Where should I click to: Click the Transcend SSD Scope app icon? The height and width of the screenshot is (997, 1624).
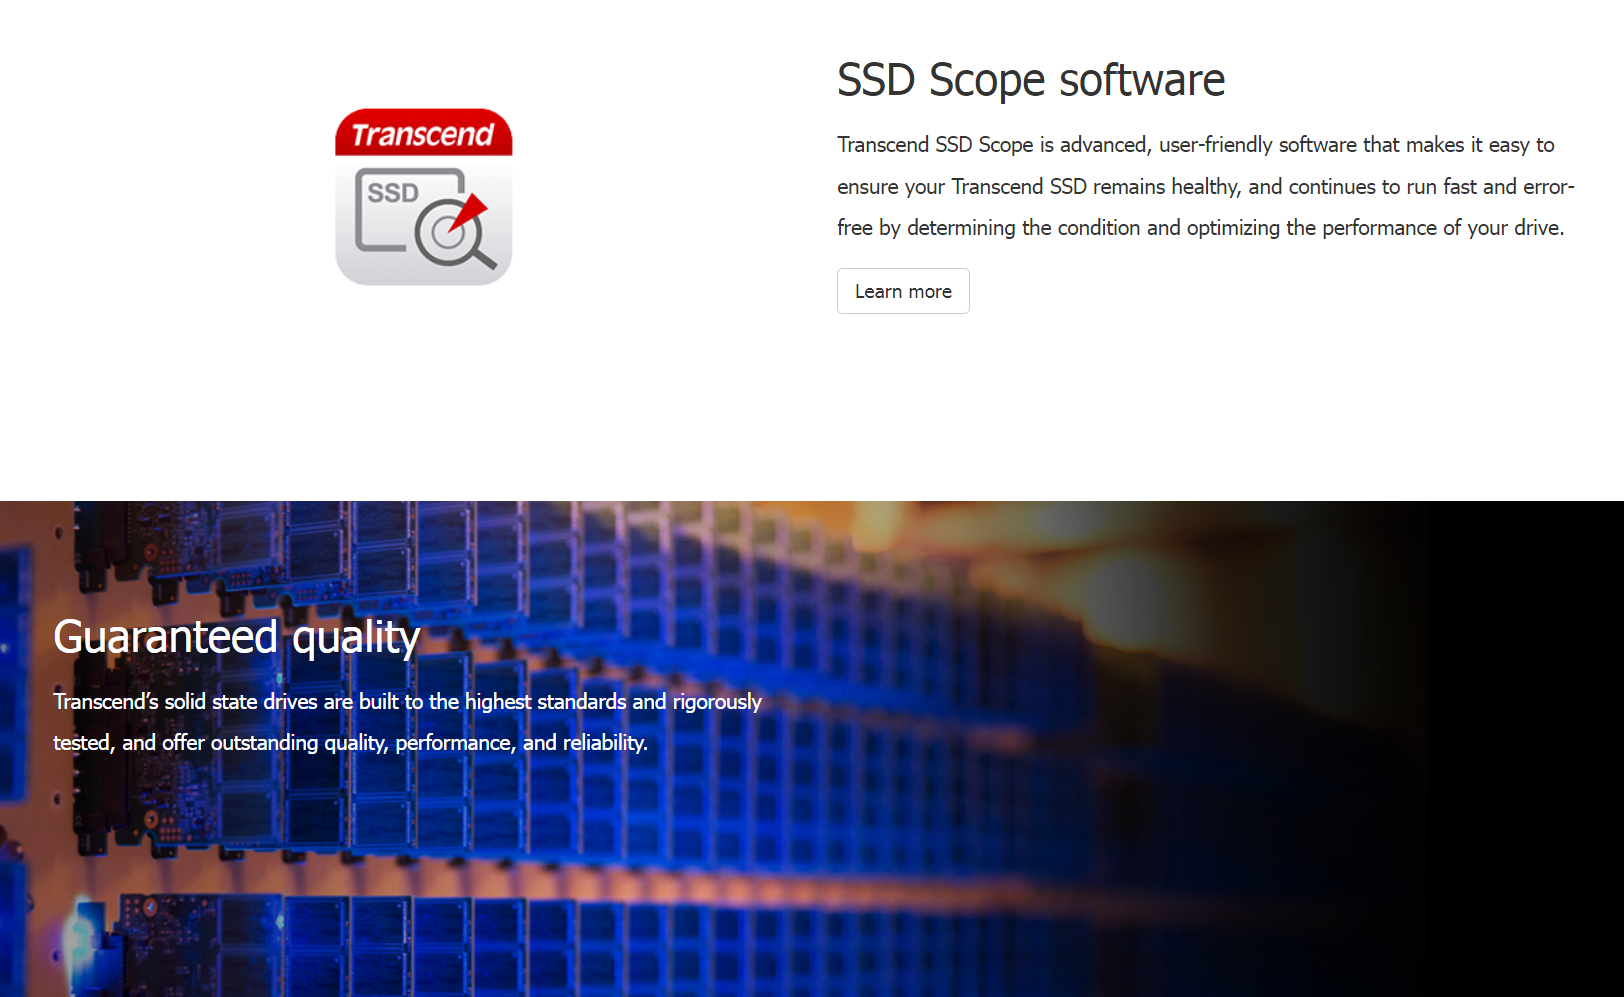(424, 197)
